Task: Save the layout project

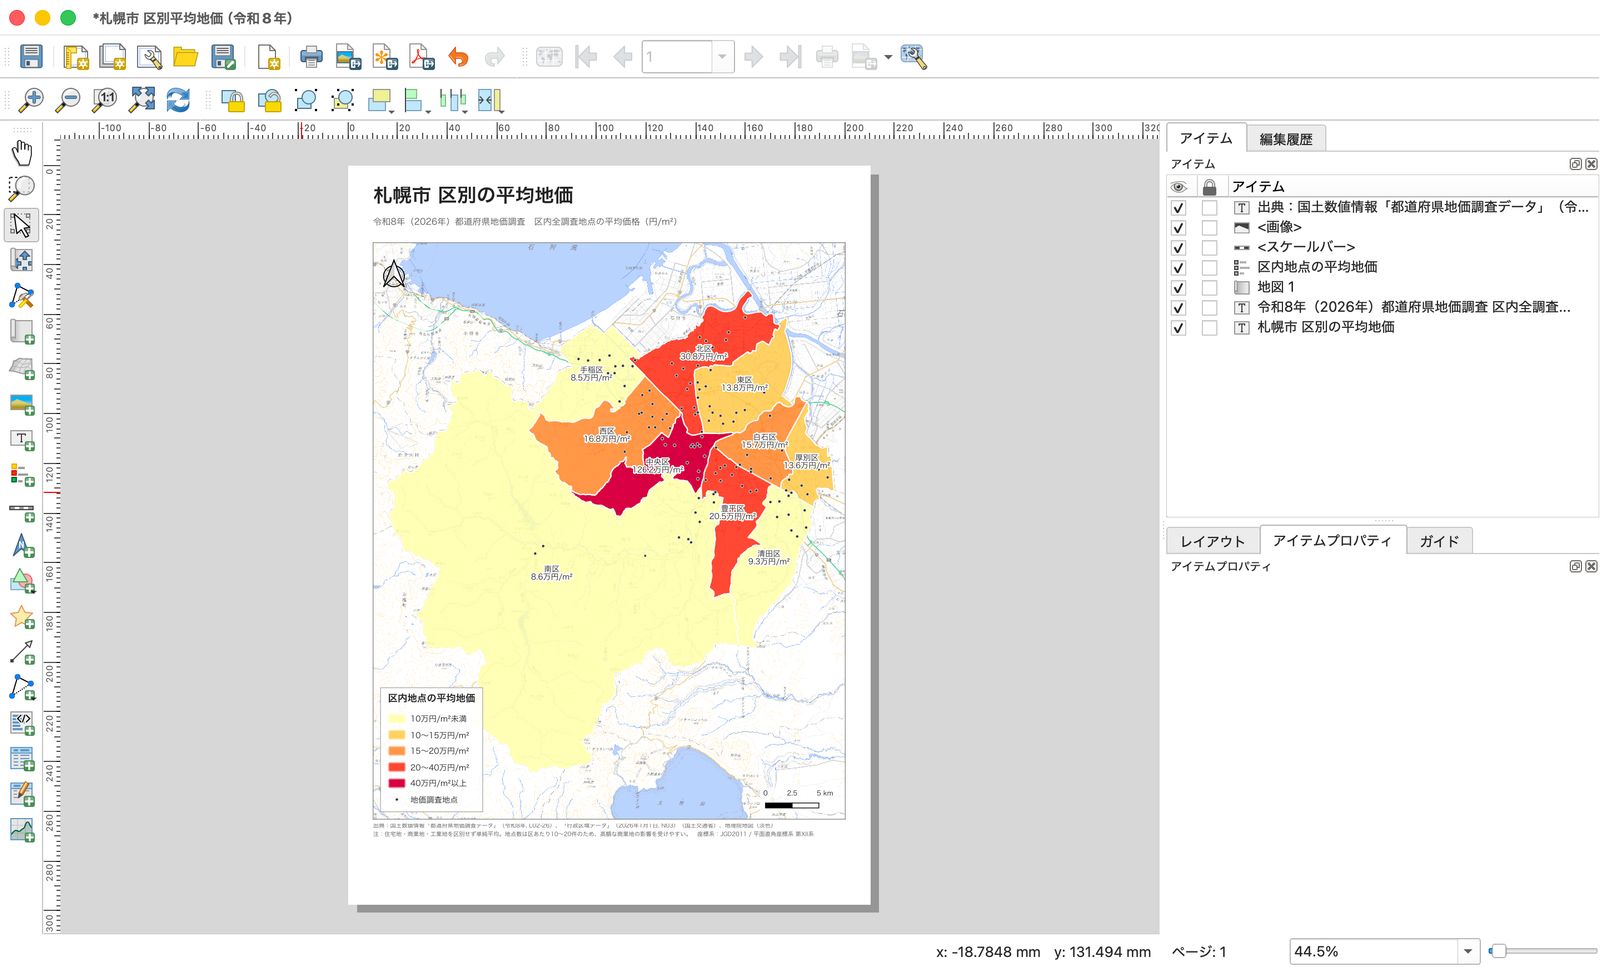Action: pos(31,57)
